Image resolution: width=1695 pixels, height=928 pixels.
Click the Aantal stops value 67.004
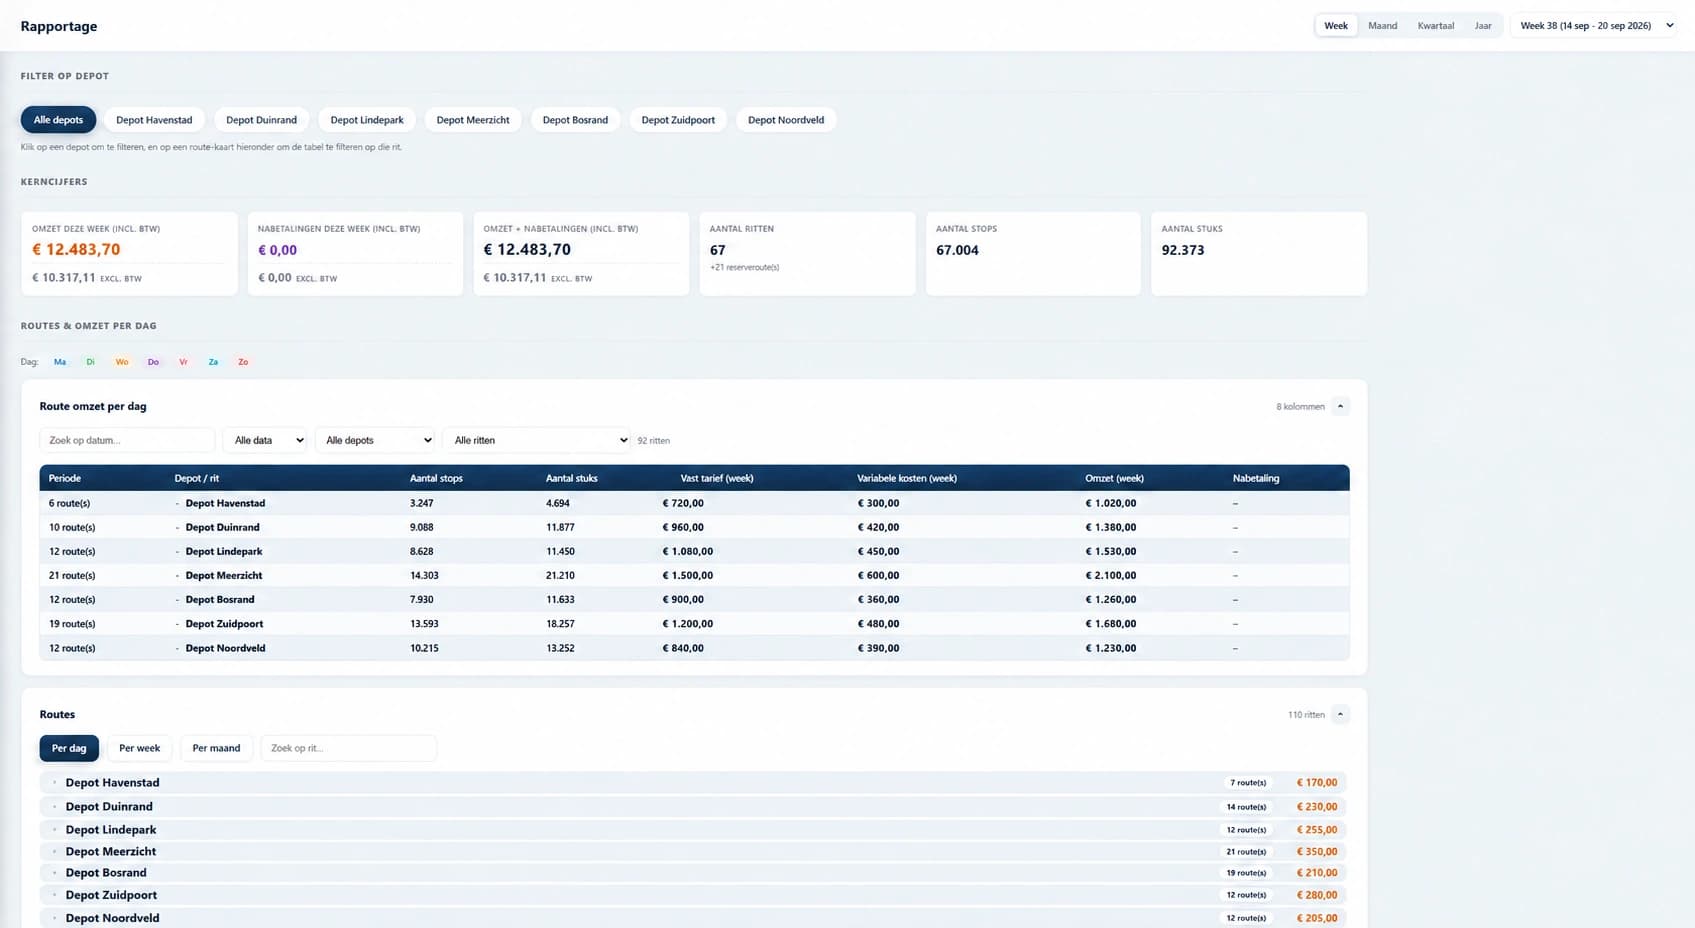[x=957, y=250]
